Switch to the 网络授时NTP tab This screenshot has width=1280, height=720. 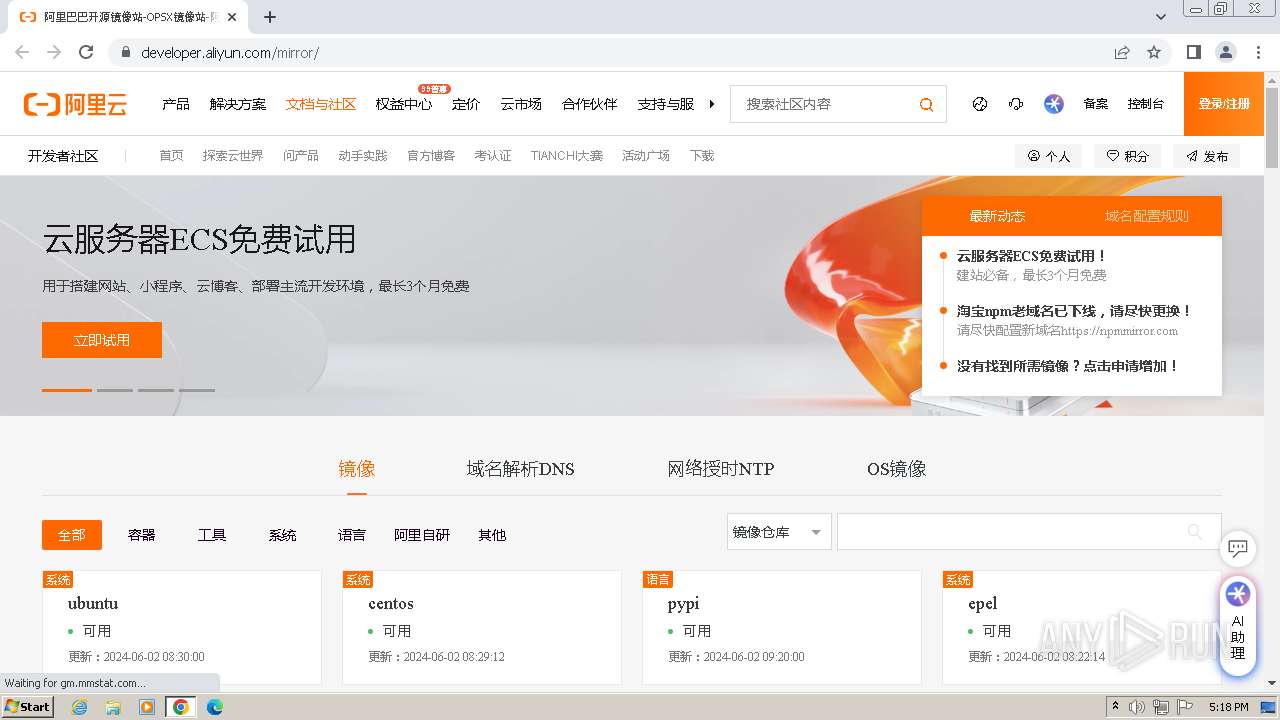(721, 469)
